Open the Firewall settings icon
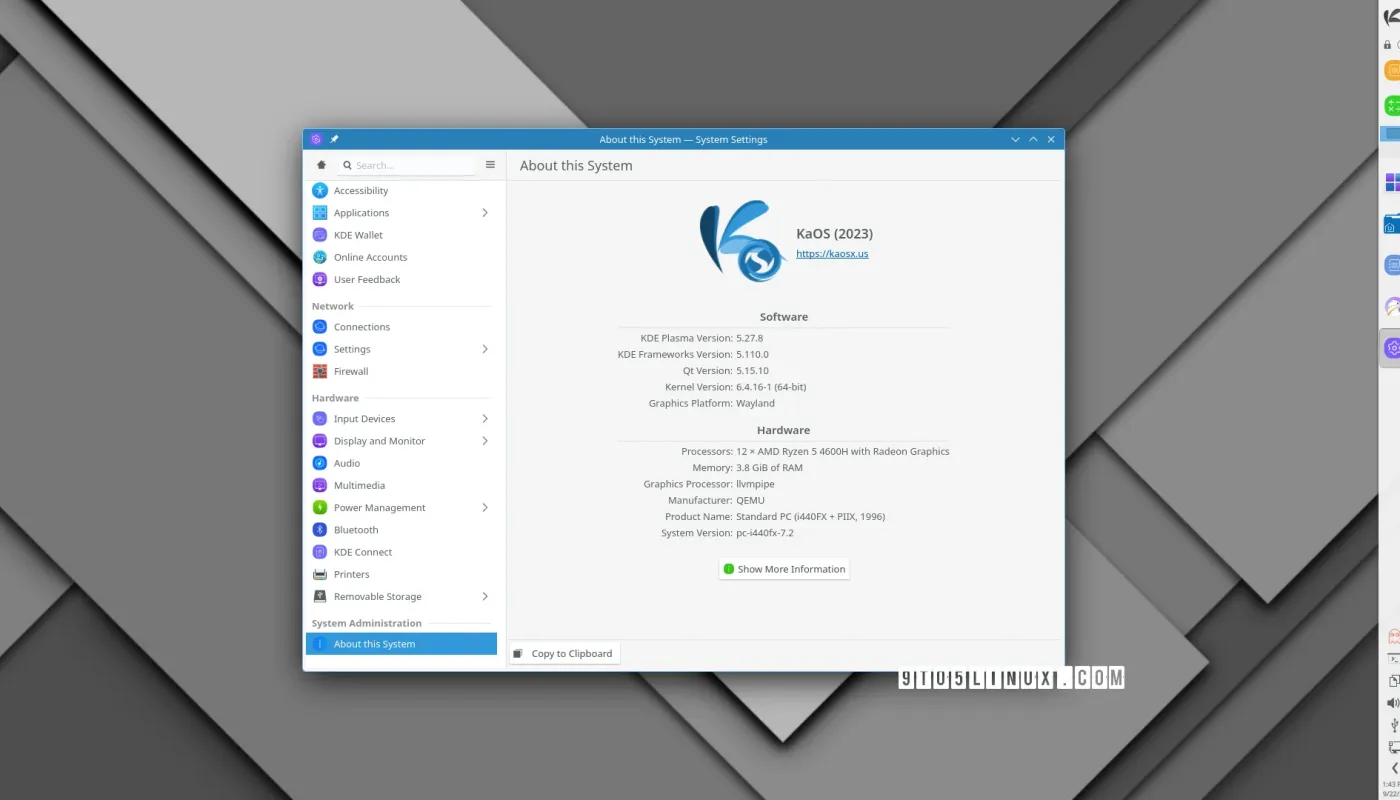This screenshot has height=800, width=1400. click(x=321, y=371)
